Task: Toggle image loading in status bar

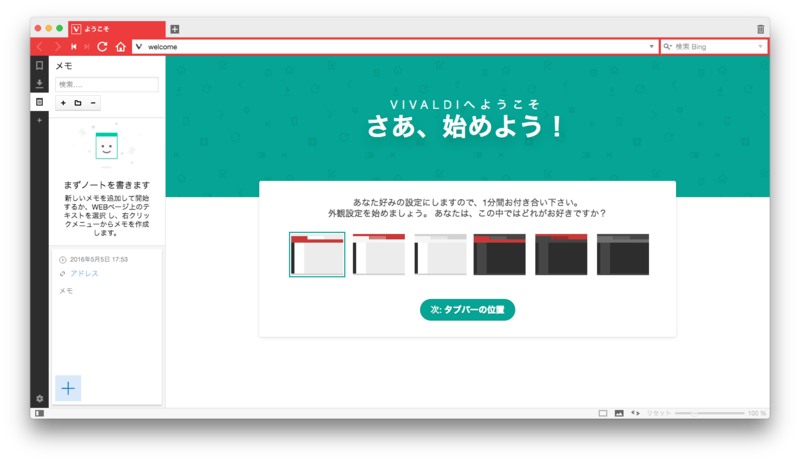Action: 619,413
